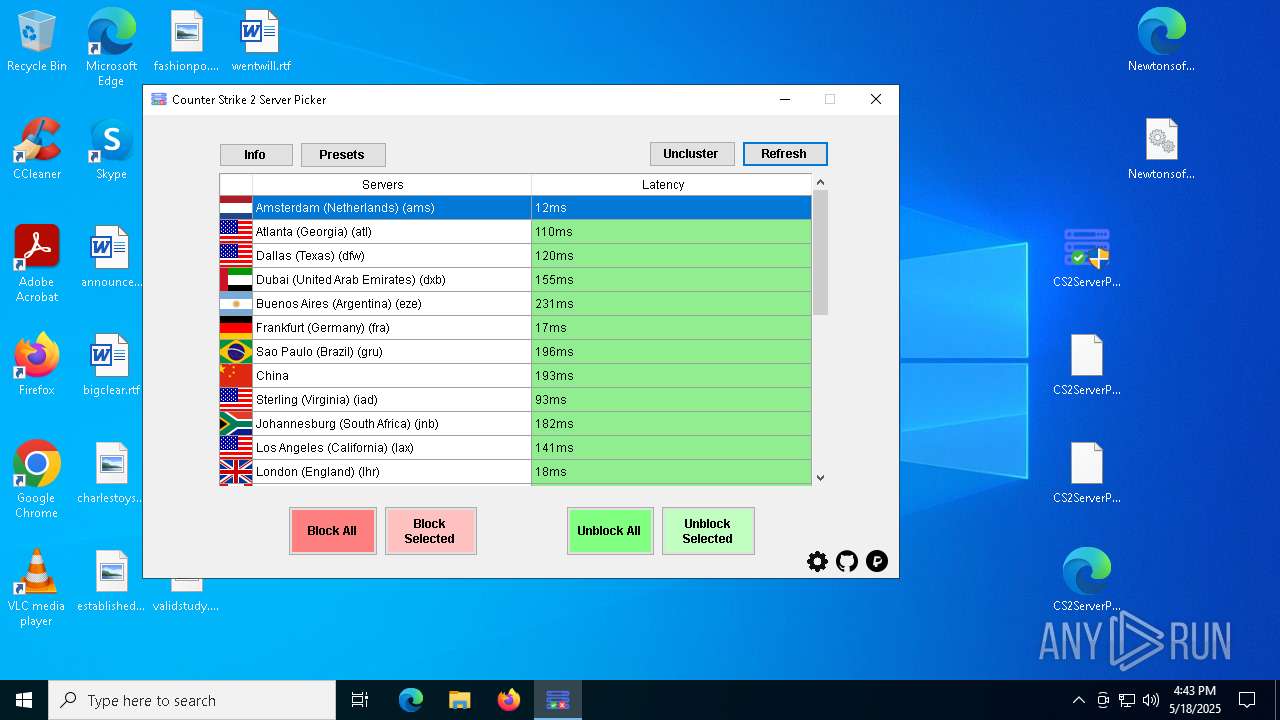Click the Servers column header

[x=392, y=185]
